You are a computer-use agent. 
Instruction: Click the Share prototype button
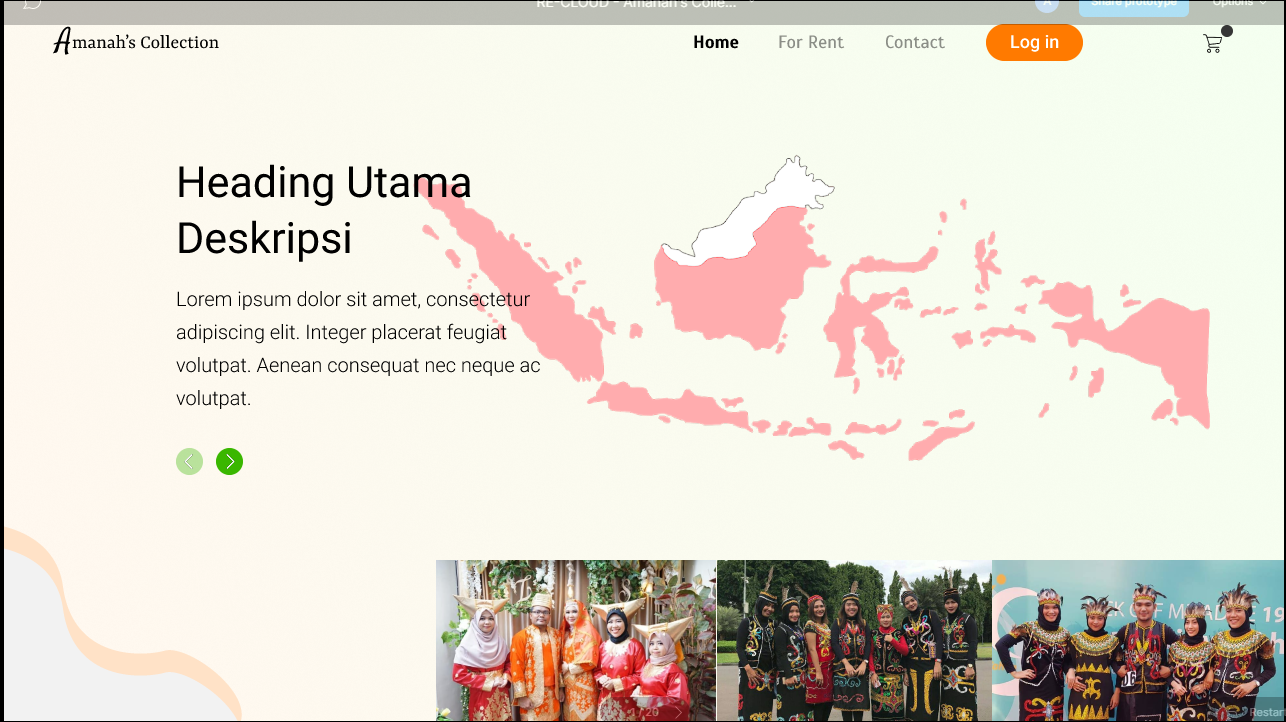click(1133, 5)
